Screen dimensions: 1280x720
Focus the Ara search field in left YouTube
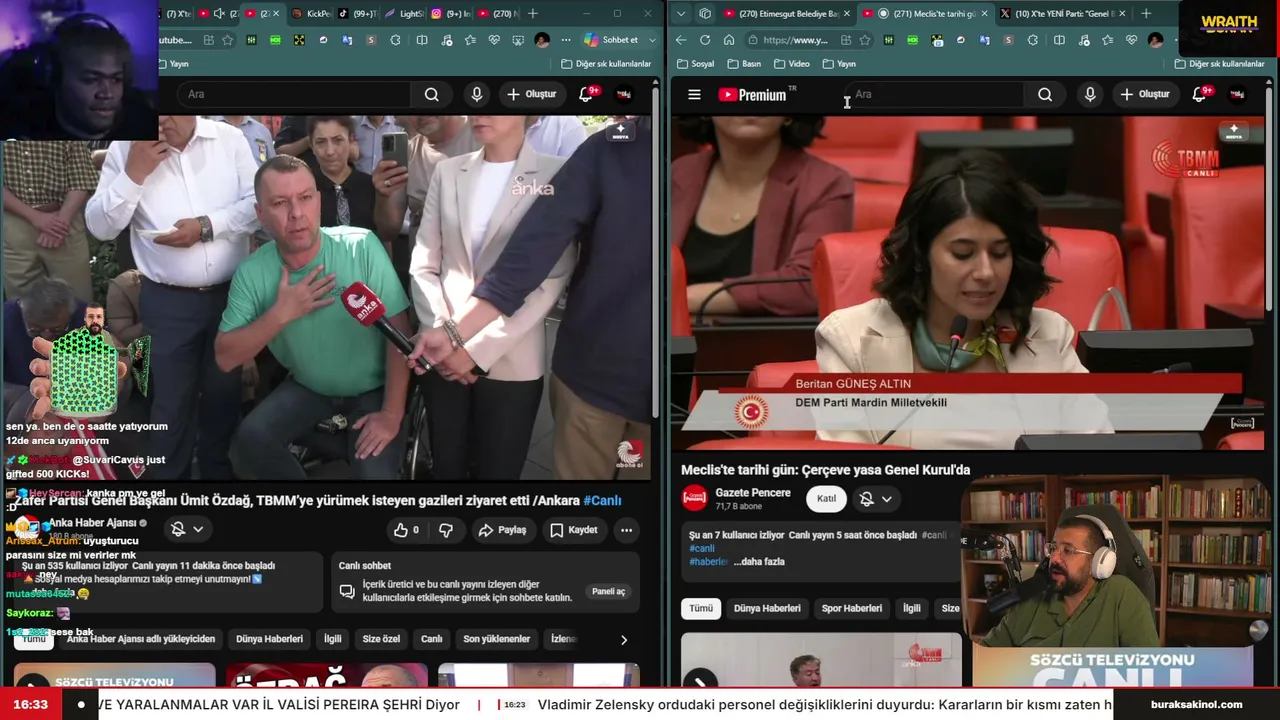295,94
